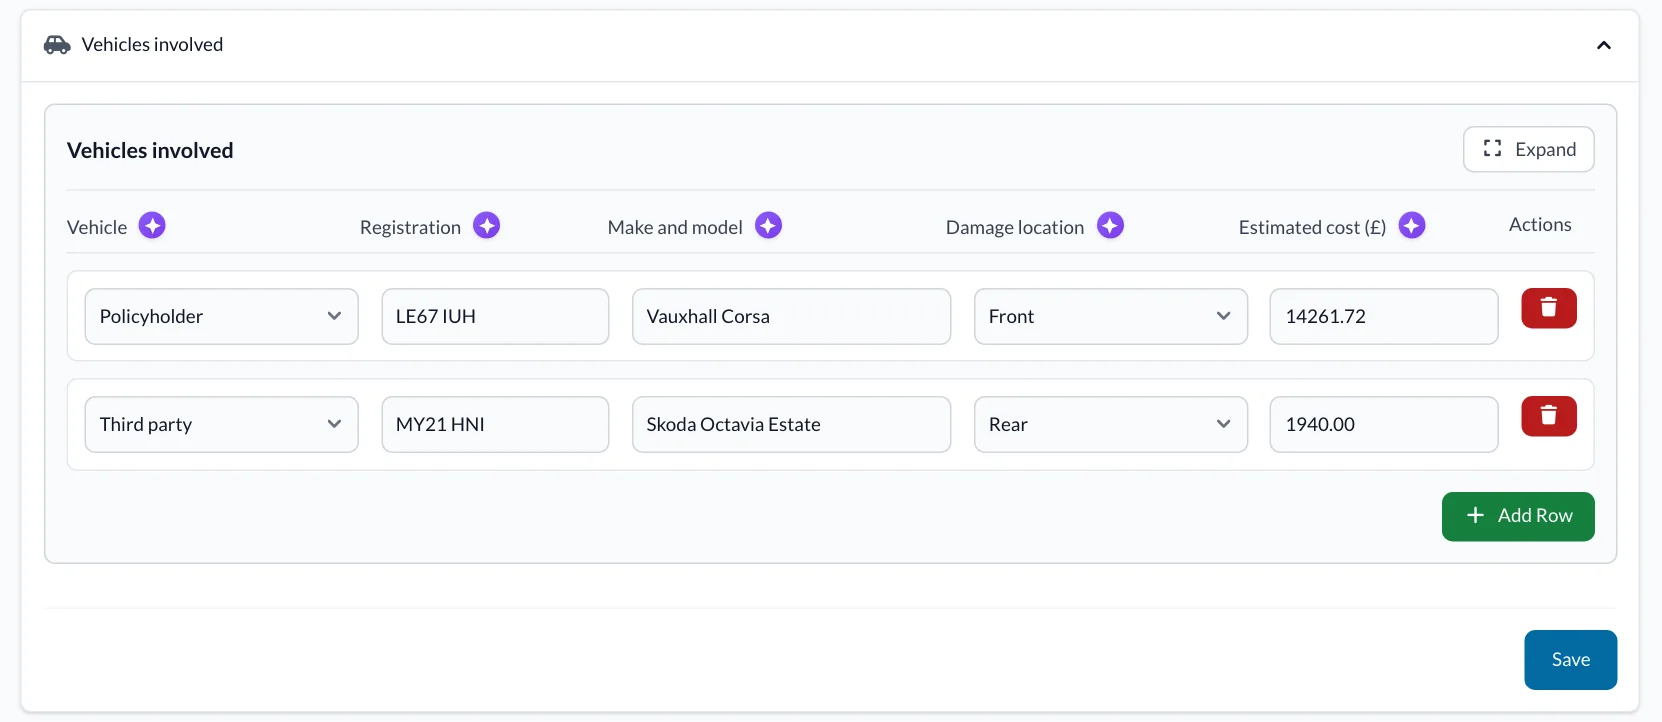Edit the 1940.00 estimated cost field
1662x722 pixels.
pyautogui.click(x=1384, y=424)
